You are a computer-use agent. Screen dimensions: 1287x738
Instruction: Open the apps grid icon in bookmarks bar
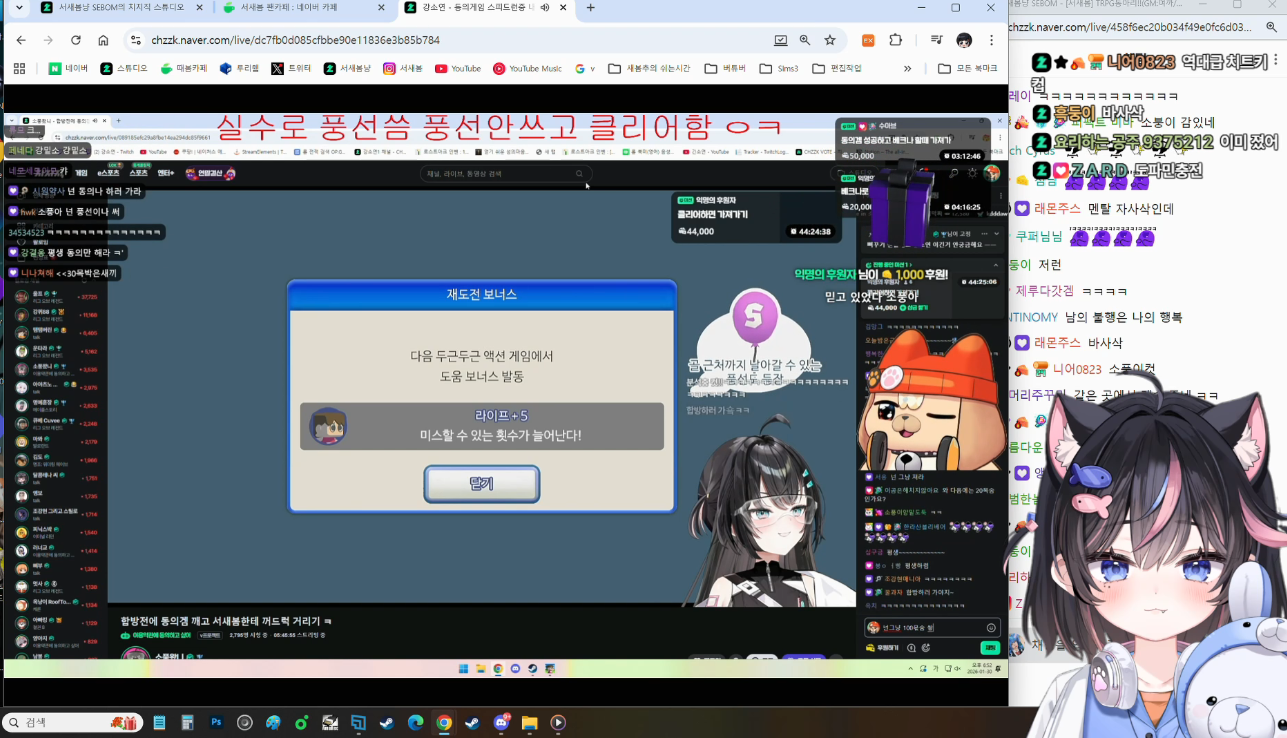19,68
